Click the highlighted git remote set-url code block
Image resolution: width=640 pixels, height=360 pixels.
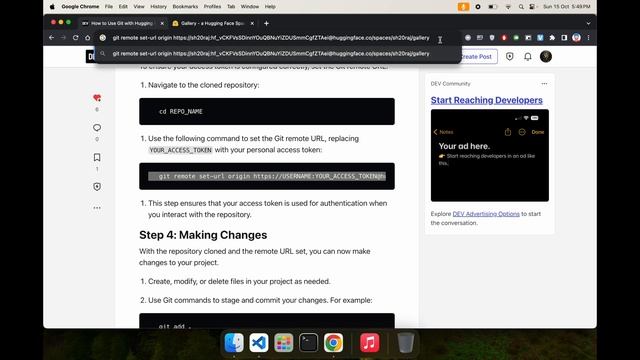pyautogui.click(x=267, y=176)
